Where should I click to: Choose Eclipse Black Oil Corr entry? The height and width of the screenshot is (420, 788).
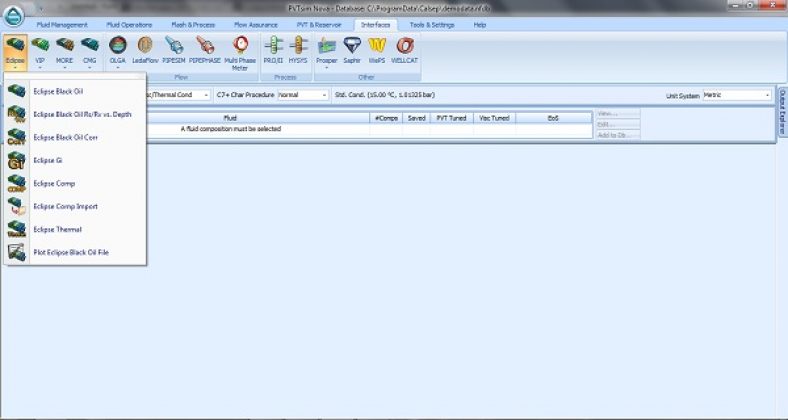click(75, 137)
